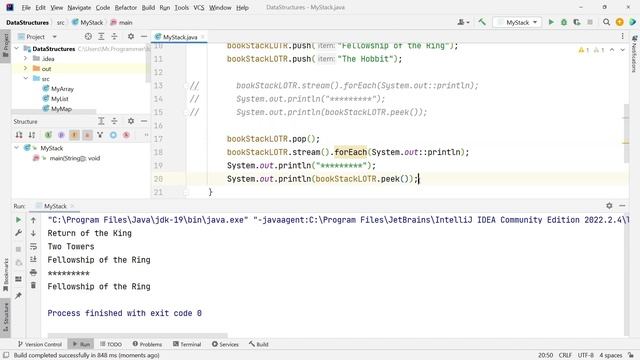Open the MyStack run configuration dropdown
Screen dimensions: 640x360
pos(518,22)
